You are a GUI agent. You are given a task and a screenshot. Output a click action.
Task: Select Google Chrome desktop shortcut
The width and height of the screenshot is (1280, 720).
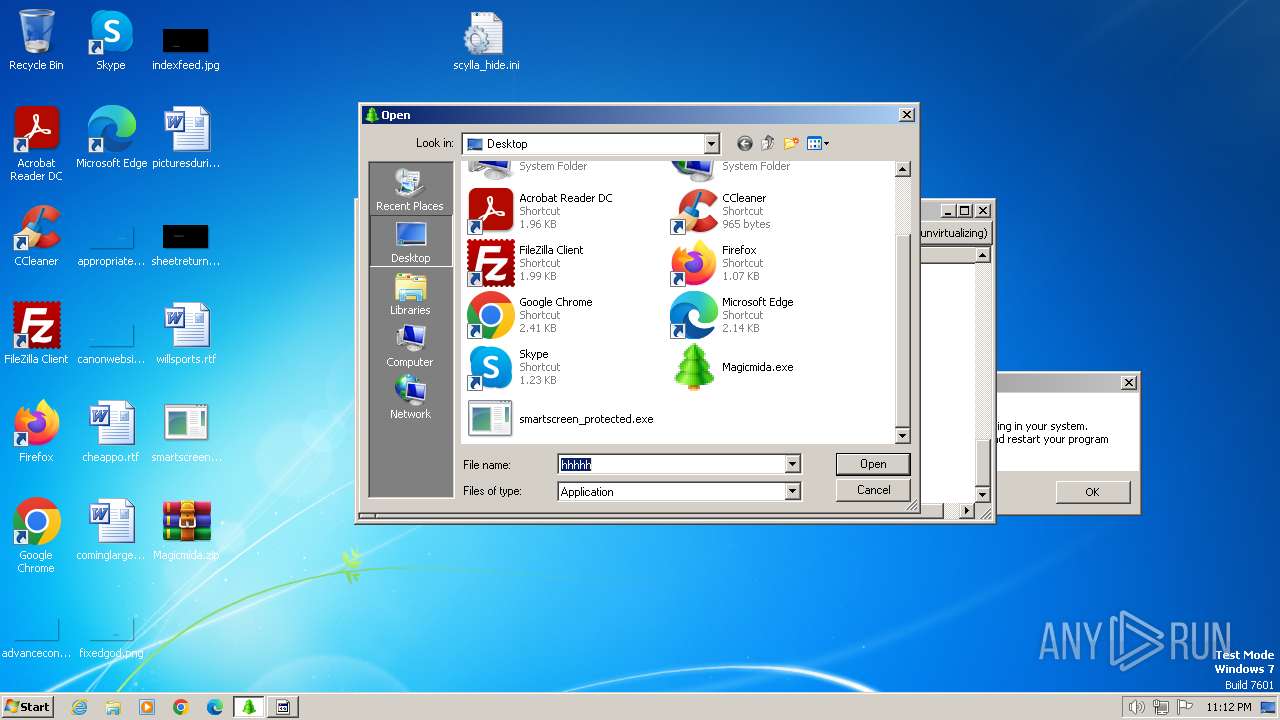pyautogui.click(x=36, y=536)
